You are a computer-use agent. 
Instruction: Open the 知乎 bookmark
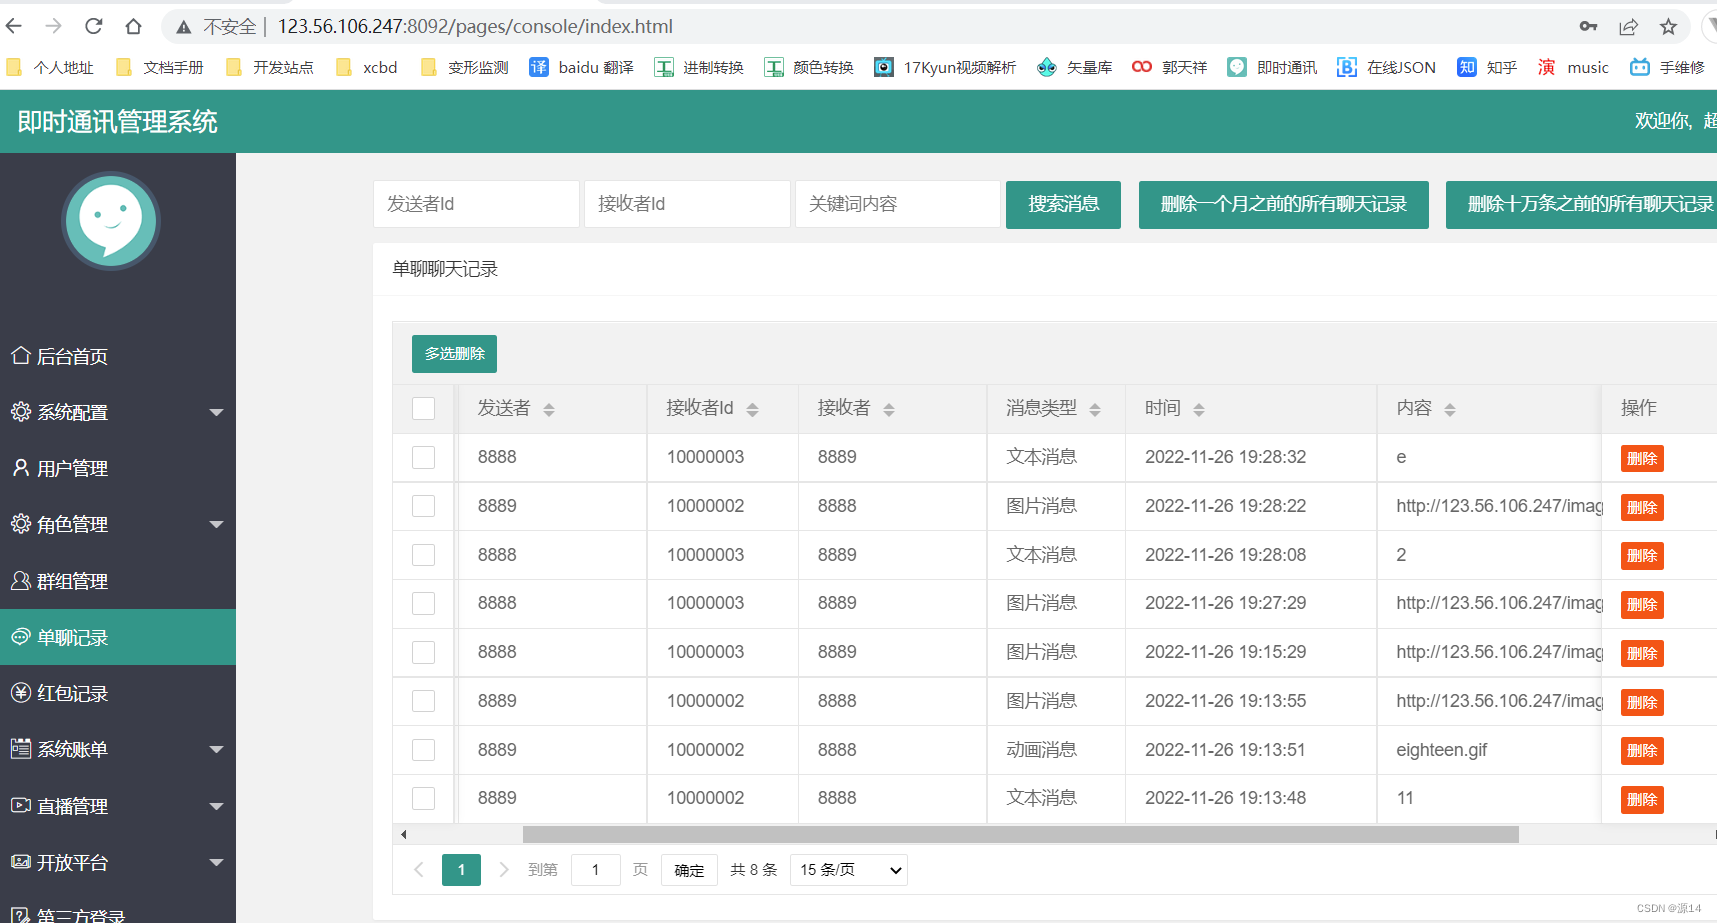(1487, 67)
